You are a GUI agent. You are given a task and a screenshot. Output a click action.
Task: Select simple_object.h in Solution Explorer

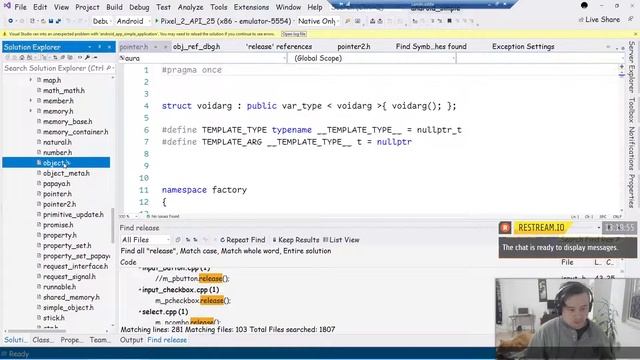(x=68, y=307)
